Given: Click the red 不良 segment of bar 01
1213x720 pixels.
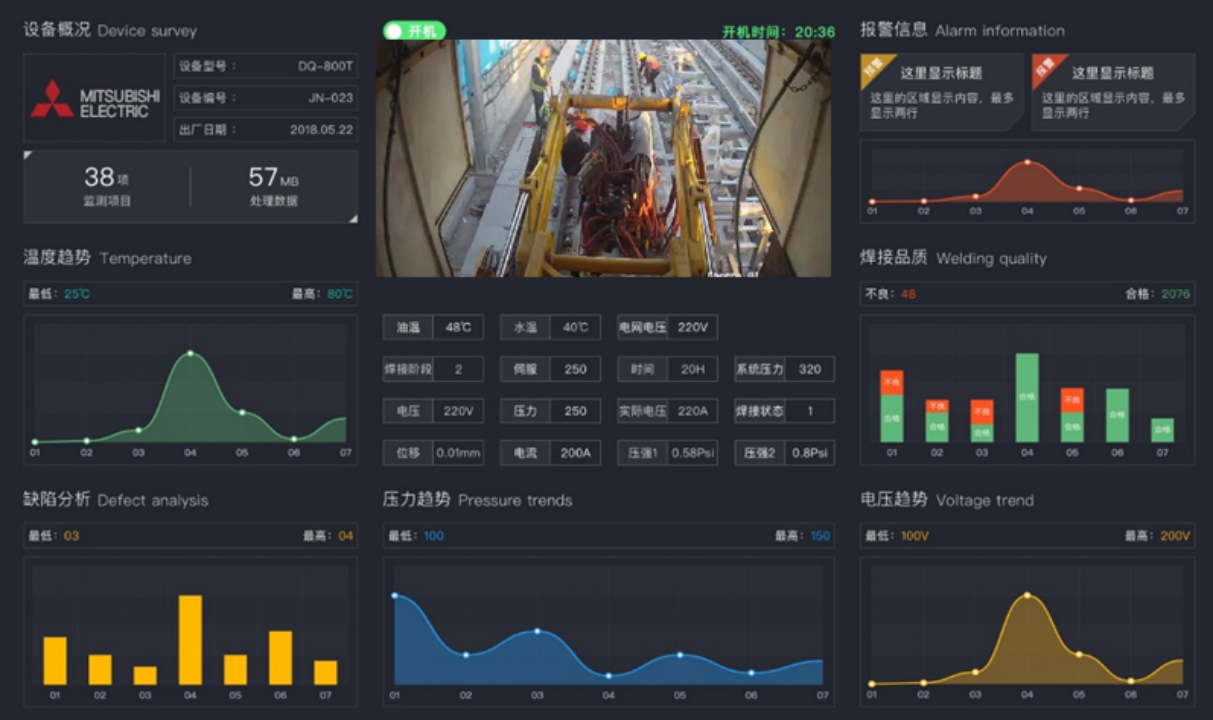Looking at the screenshot, I should [x=892, y=381].
